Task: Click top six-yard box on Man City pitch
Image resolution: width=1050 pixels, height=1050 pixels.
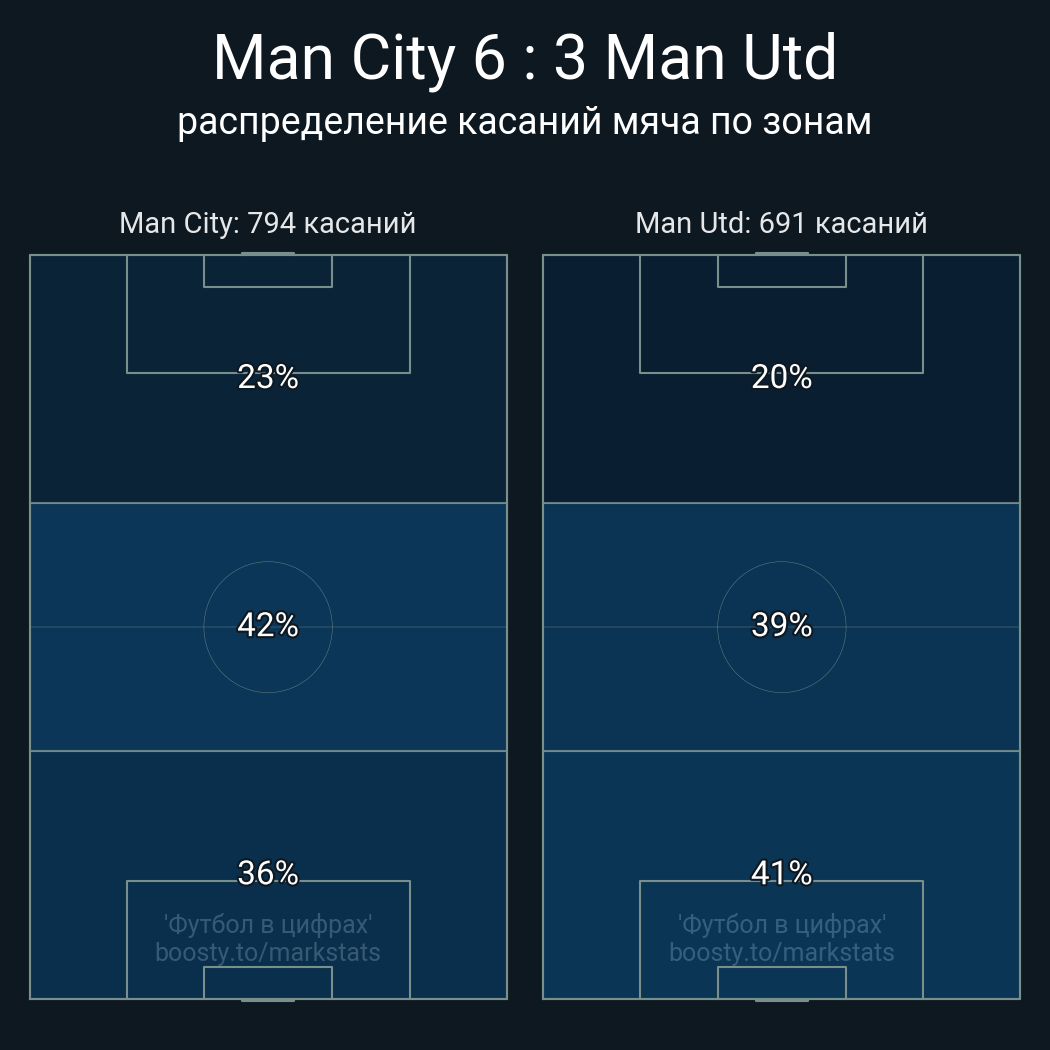Action: (x=268, y=271)
